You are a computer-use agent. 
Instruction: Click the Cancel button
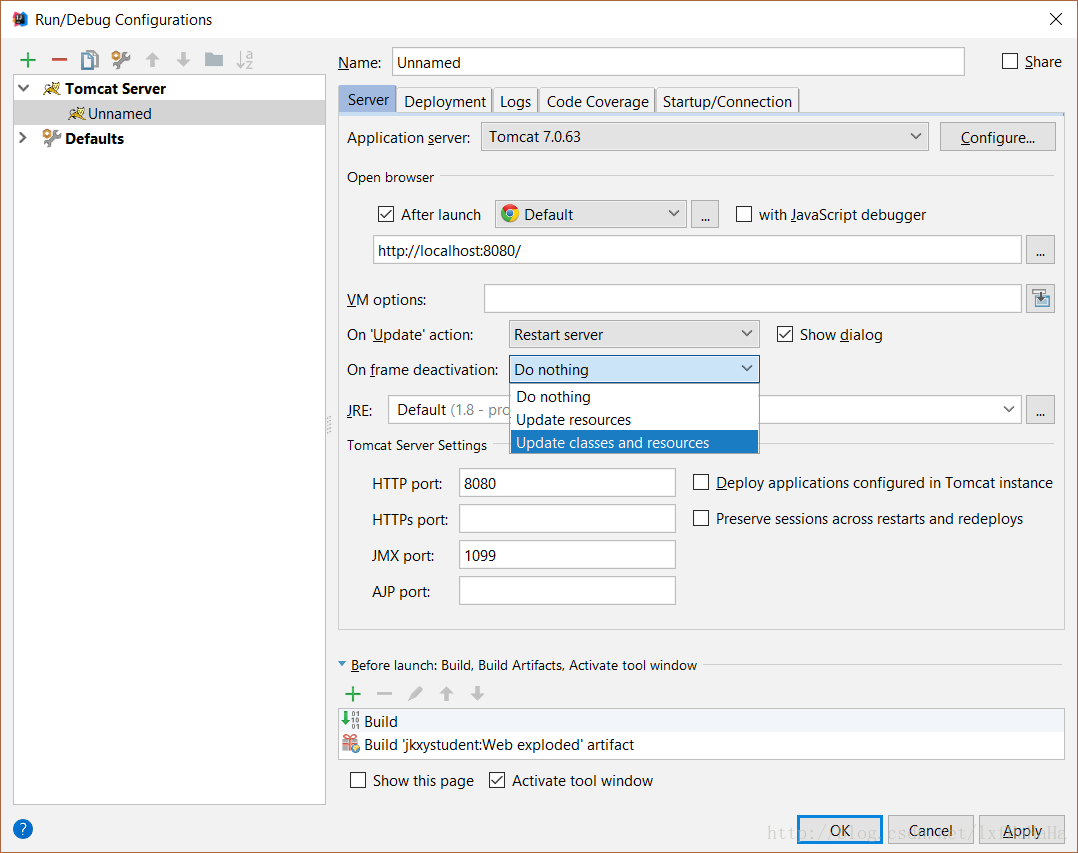[931, 830]
